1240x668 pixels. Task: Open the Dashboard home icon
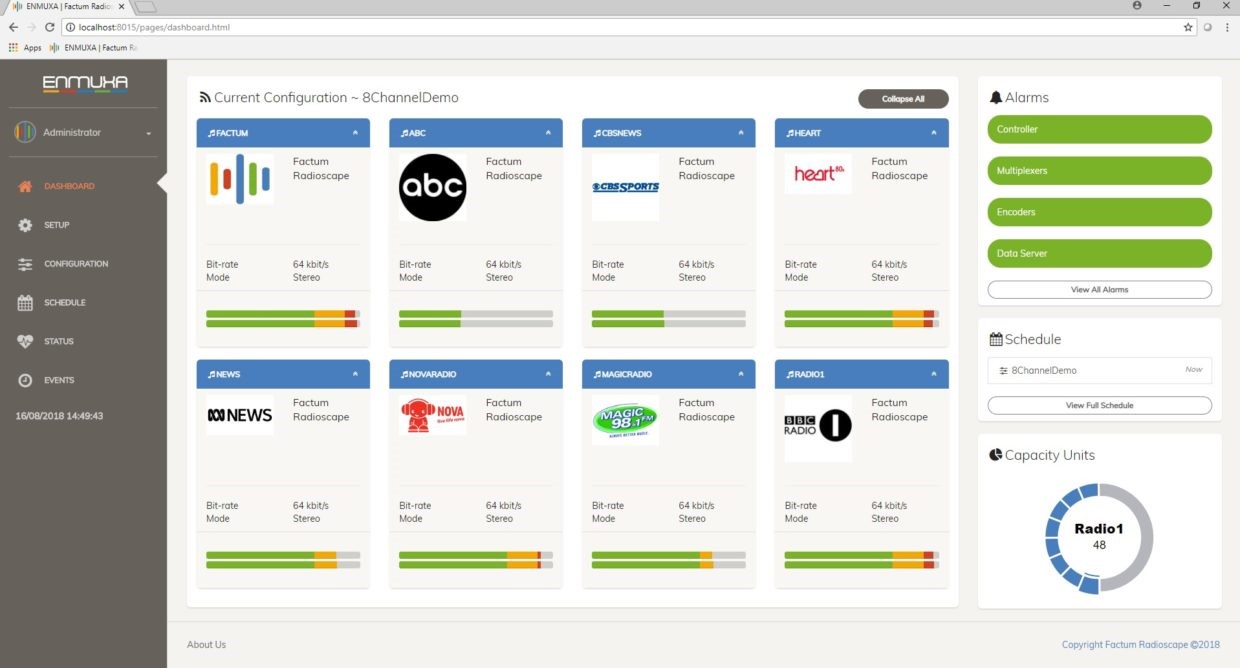pos(25,186)
